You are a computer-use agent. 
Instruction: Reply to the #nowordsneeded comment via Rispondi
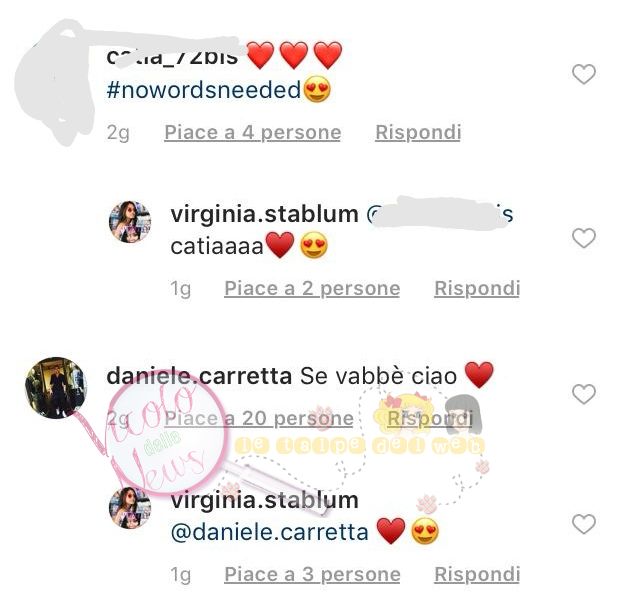(x=418, y=133)
